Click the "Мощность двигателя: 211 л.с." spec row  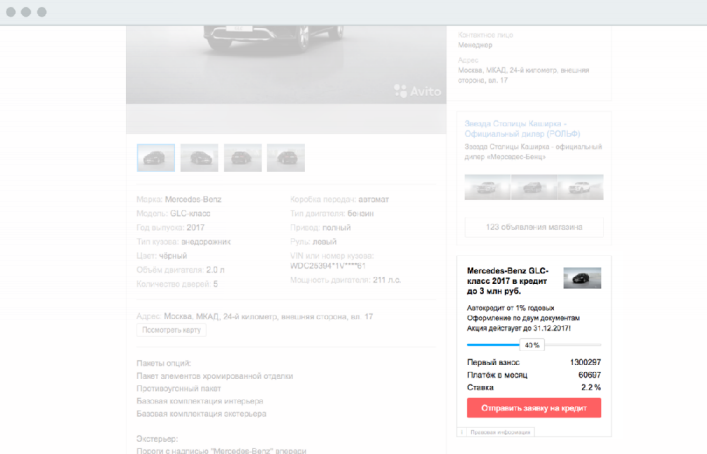[x=345, y=280]
